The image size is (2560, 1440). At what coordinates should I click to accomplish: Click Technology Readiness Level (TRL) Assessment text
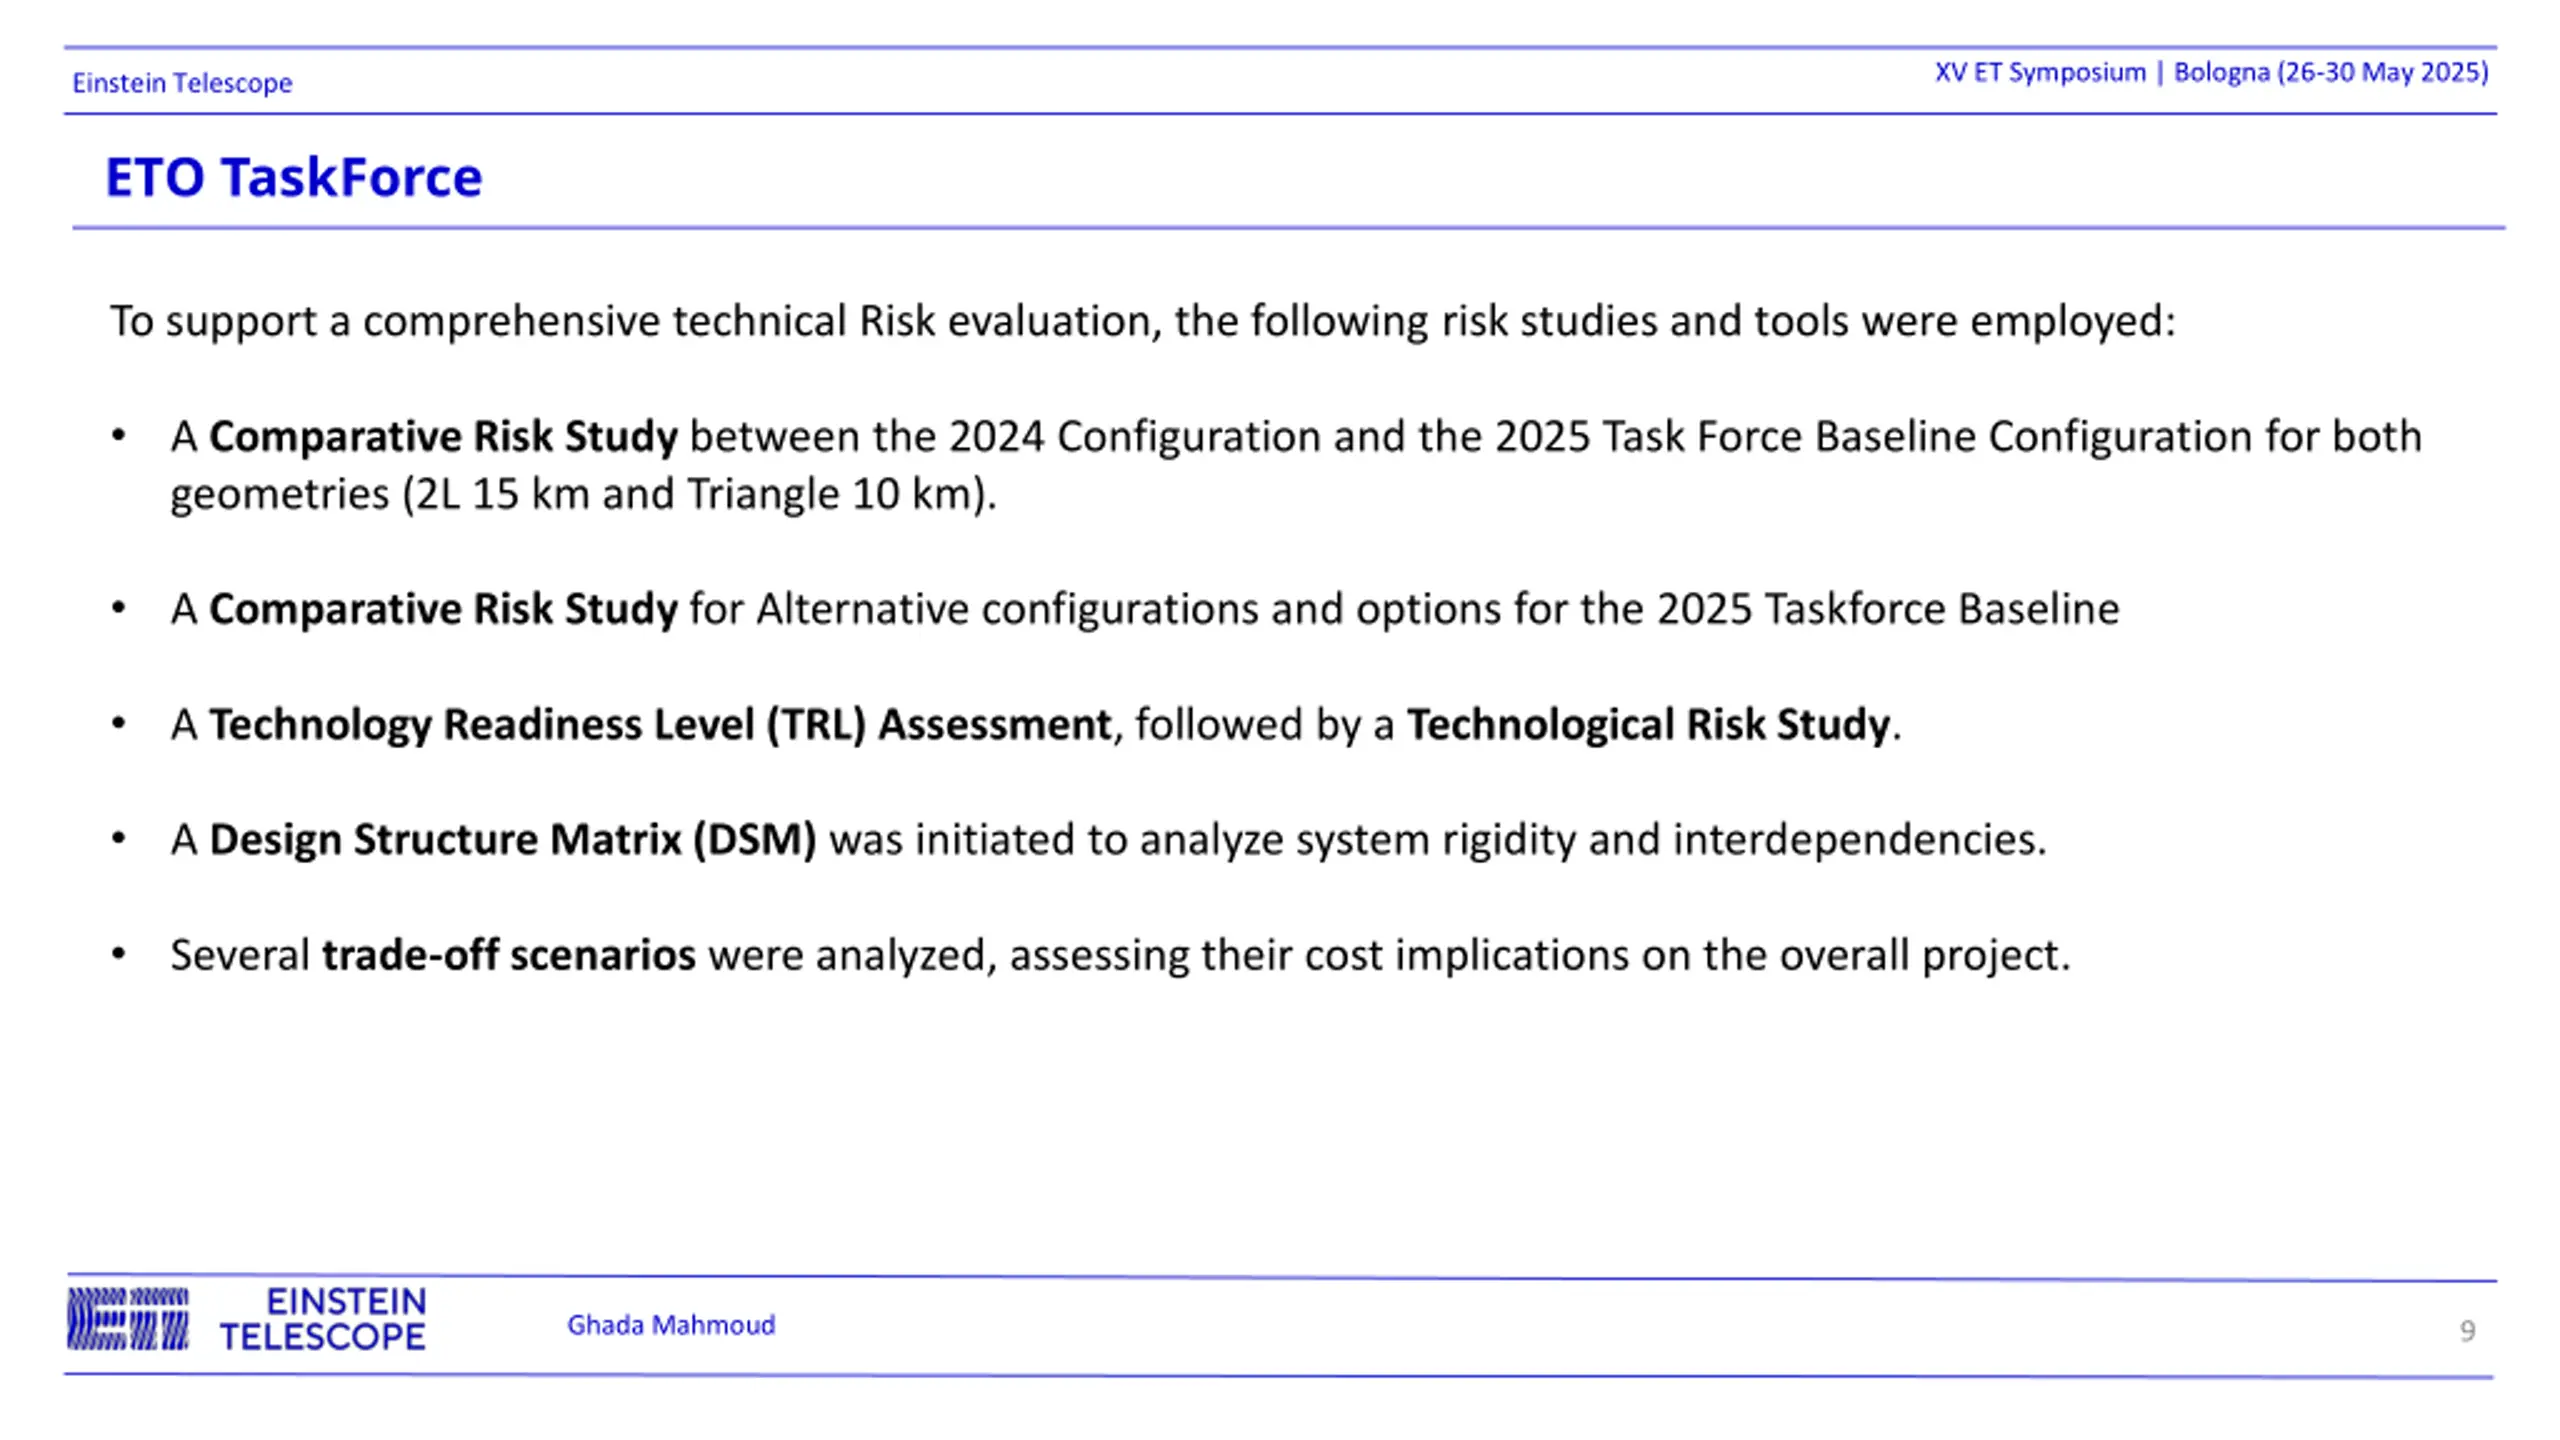[x=660, y=725]
